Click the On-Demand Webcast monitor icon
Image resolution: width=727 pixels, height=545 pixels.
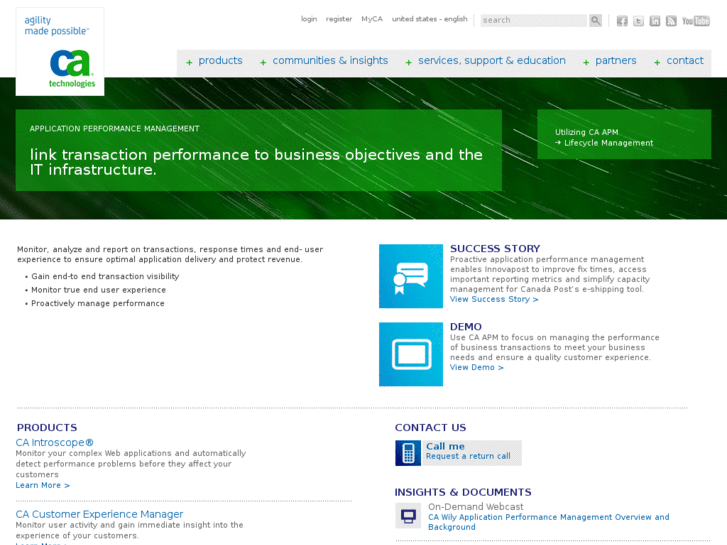(408, 516)
